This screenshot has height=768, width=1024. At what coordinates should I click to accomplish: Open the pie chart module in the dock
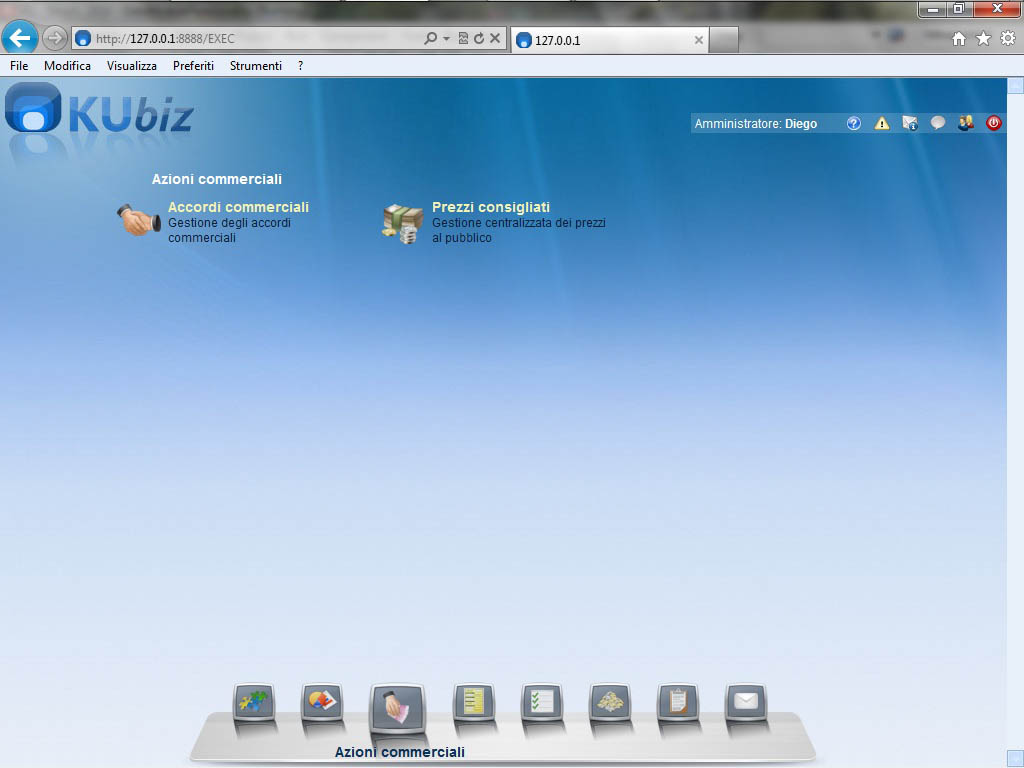point(322,703)
